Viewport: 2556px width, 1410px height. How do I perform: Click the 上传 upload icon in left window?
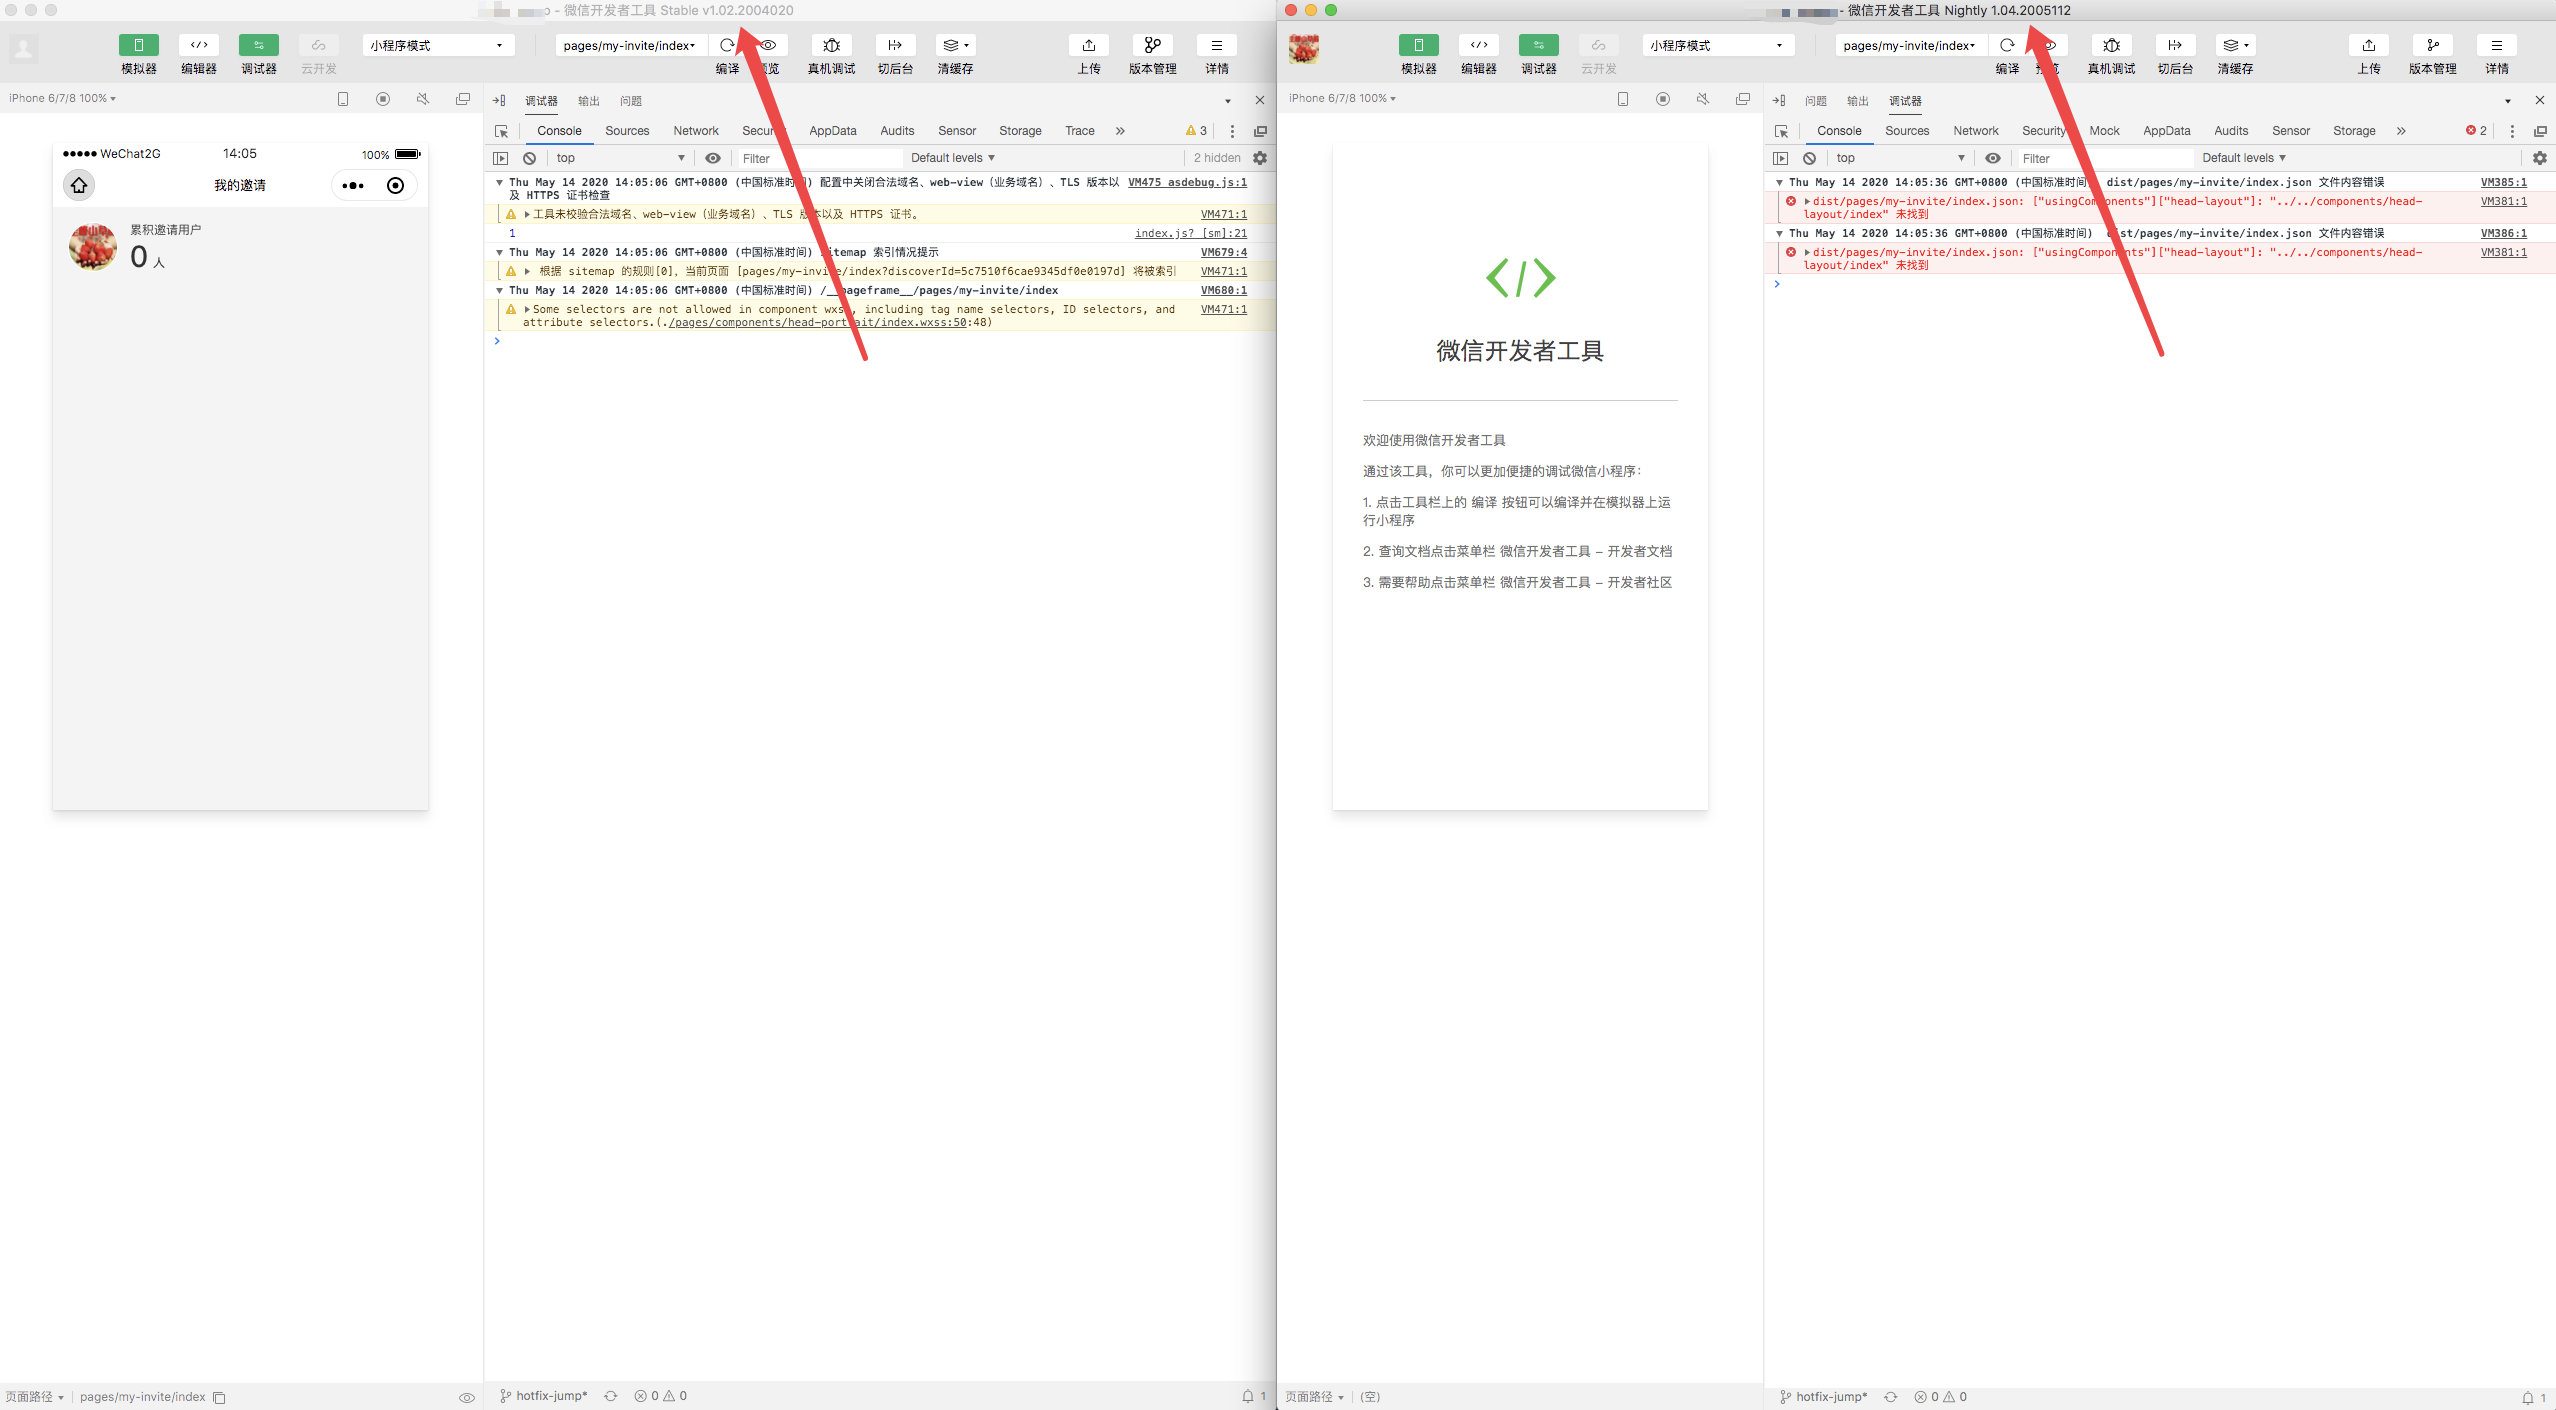1088,46
